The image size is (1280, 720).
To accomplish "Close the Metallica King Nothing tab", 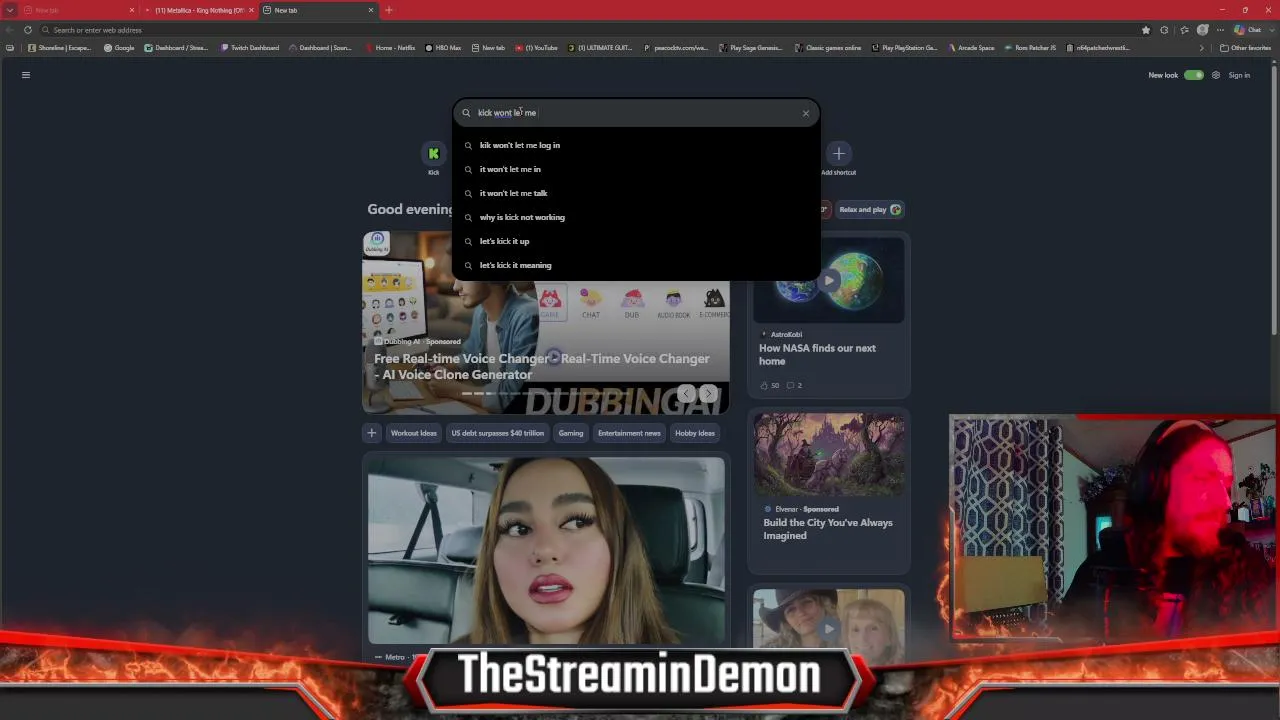I will coord(251,10).
